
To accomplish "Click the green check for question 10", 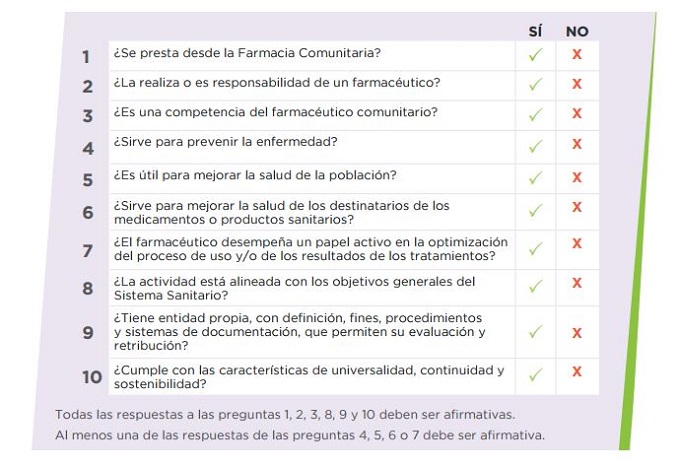I will (535, 375).
